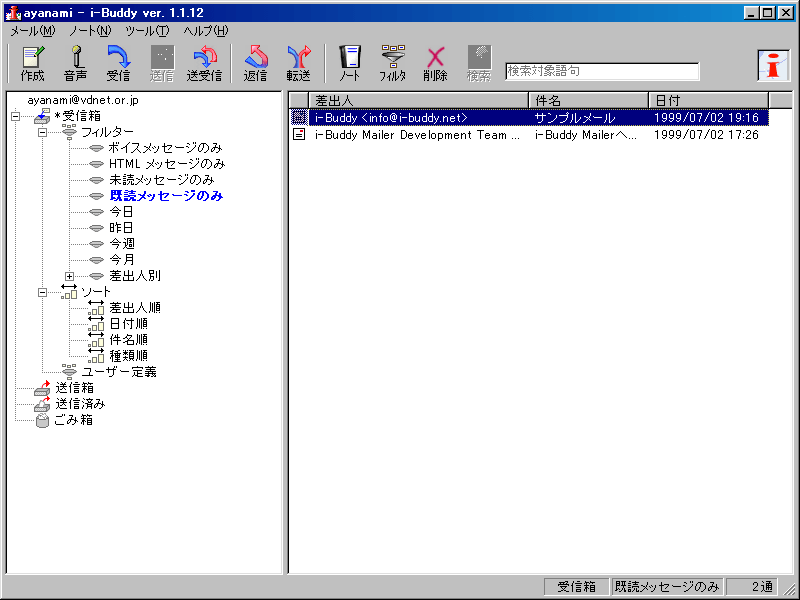The height and width of the screenshot is (600, 800).
Task: Click the window resize grip in the status bar corner
Action: [x=789, y=588]
